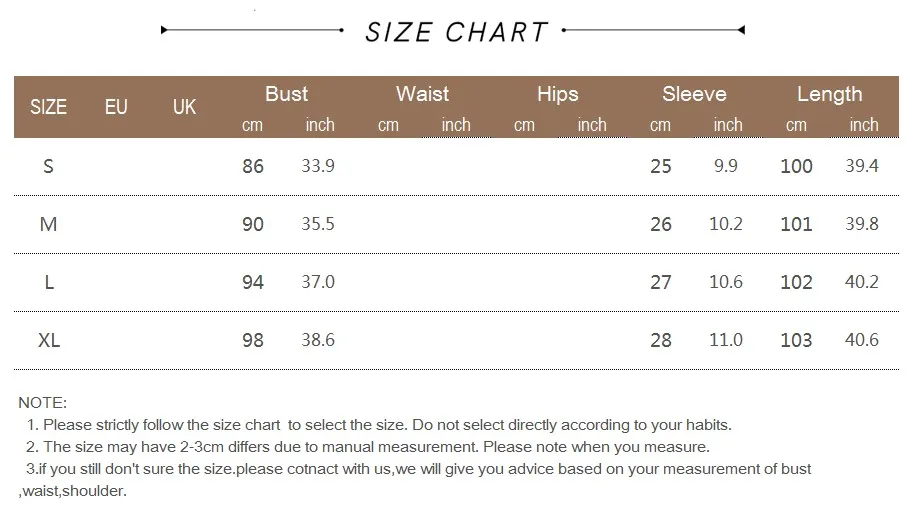This screenshot has height=532, width=920.
Task: Select the note about 2-3cm differences
Action: [x=368, y=447]
